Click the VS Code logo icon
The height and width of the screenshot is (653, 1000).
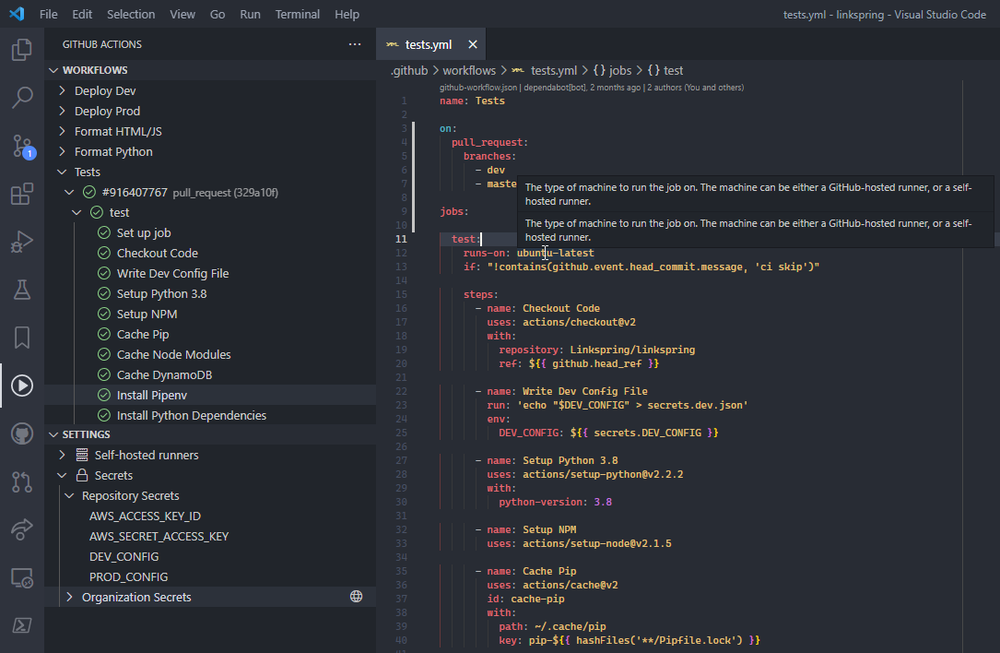click(x=17, y=13)
